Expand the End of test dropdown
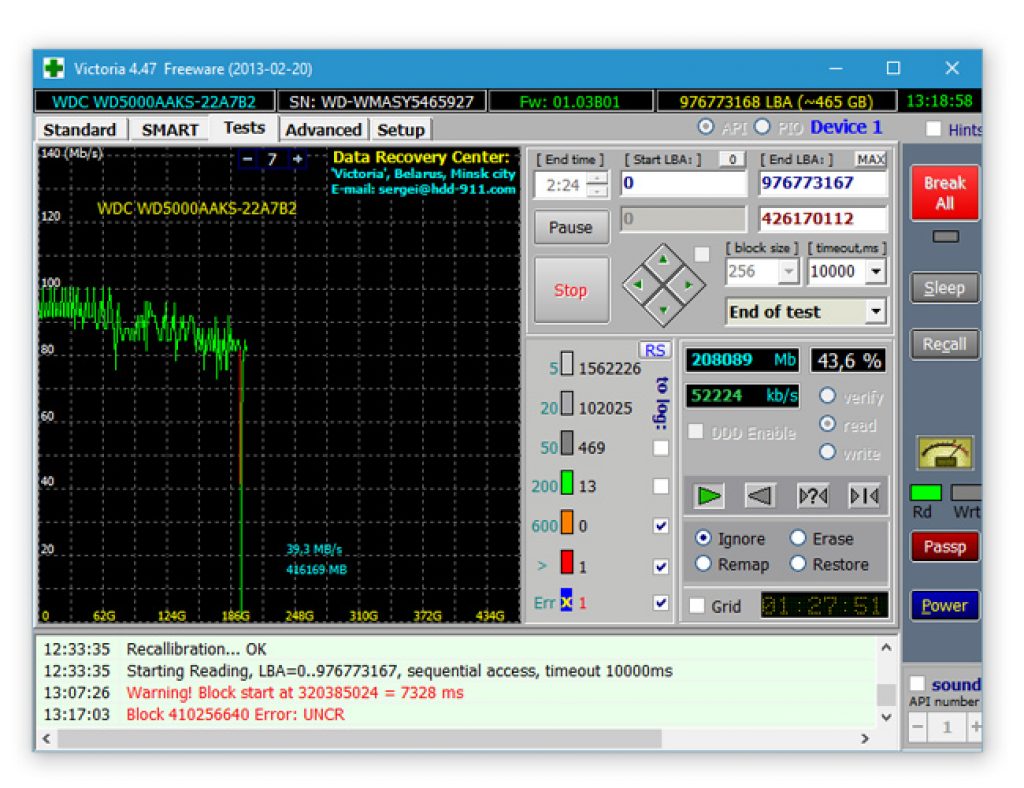Viewport: 1024px width, 788px height. pos(876,311)
